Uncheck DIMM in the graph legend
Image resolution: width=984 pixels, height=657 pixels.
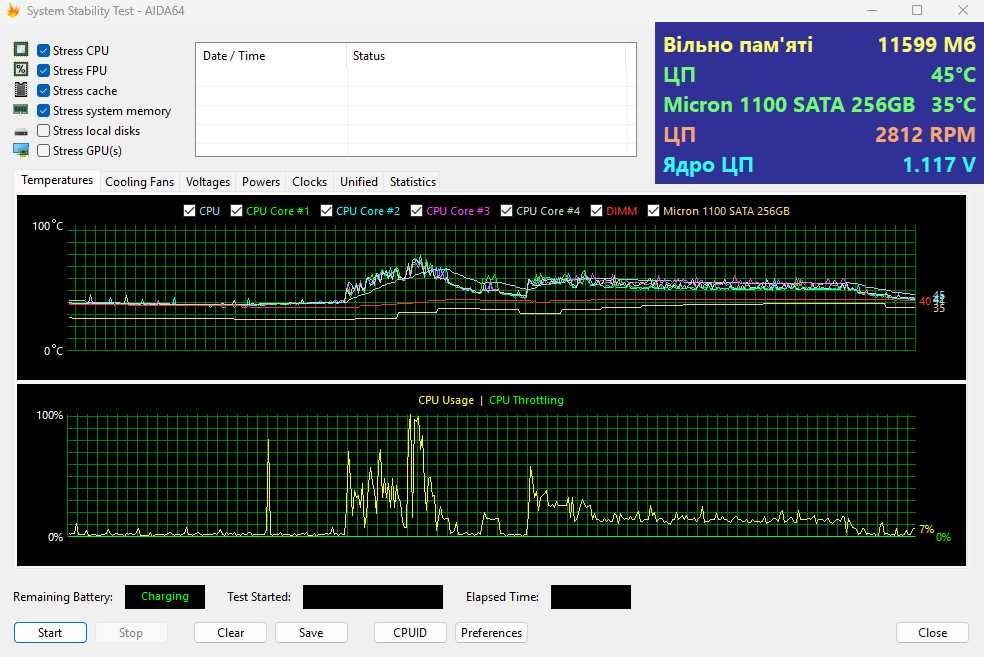(598, 211)
